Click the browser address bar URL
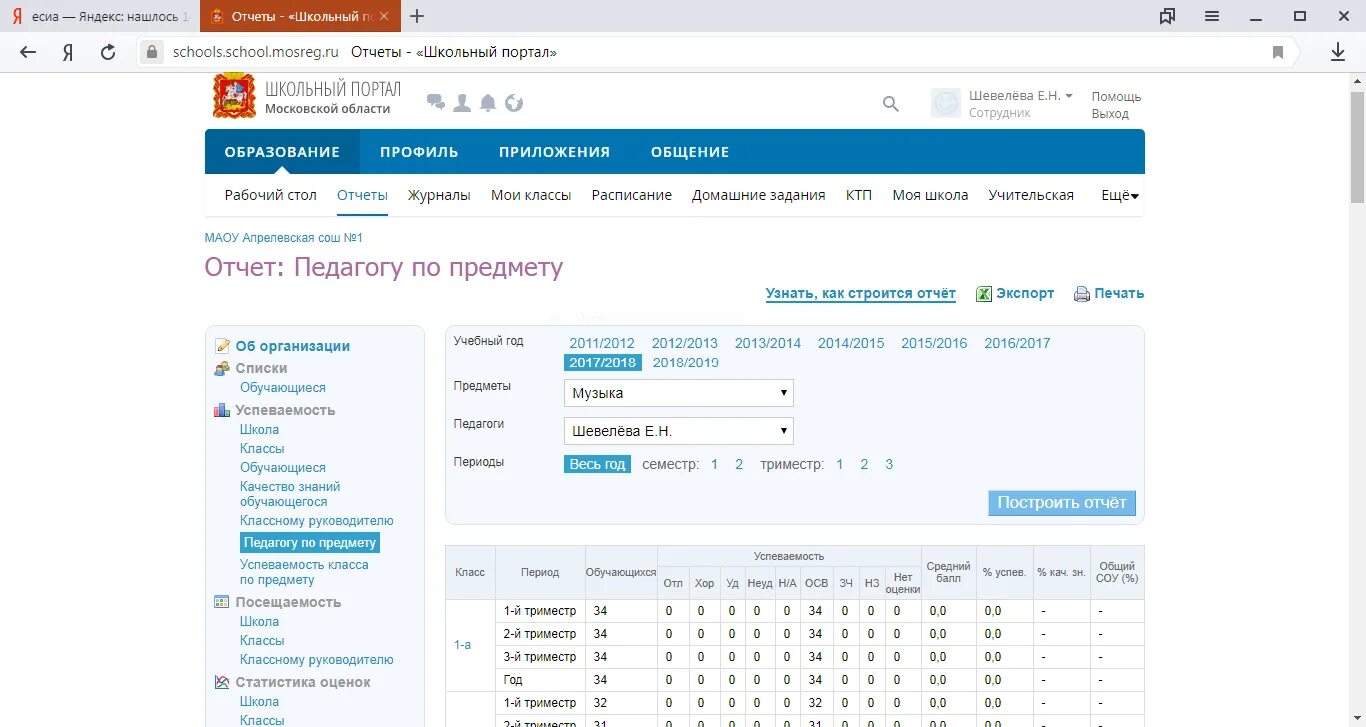Image resolution: width=1366 pixels, height=727 pixels. [x=255, y=52]
